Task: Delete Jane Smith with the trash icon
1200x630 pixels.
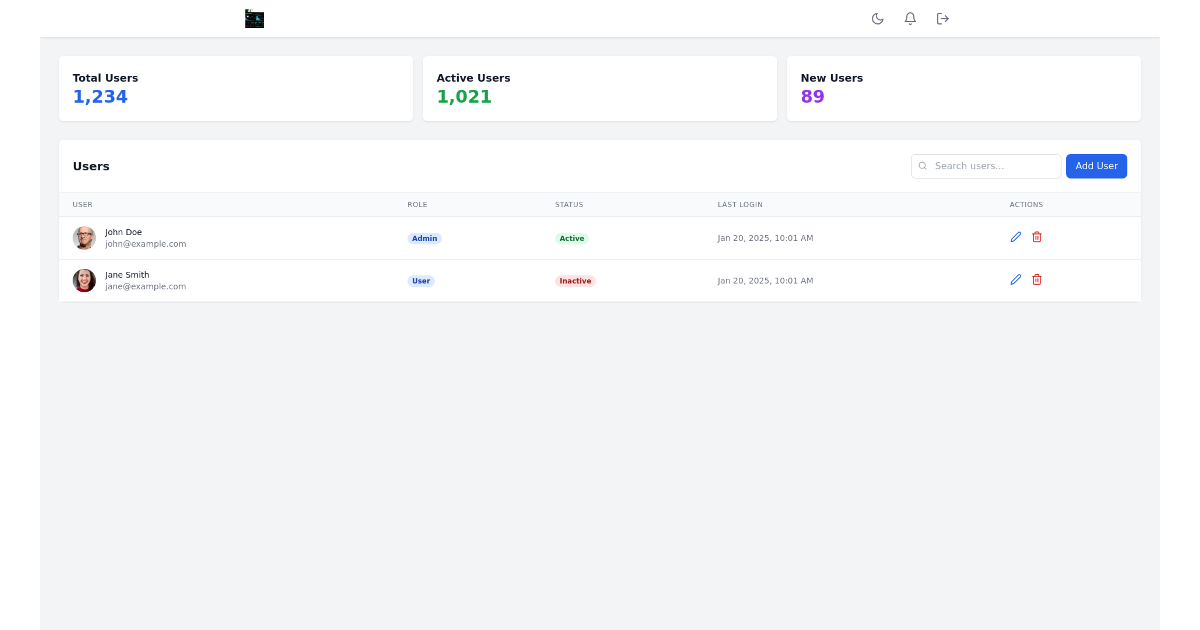Action: pos(1037,280)
